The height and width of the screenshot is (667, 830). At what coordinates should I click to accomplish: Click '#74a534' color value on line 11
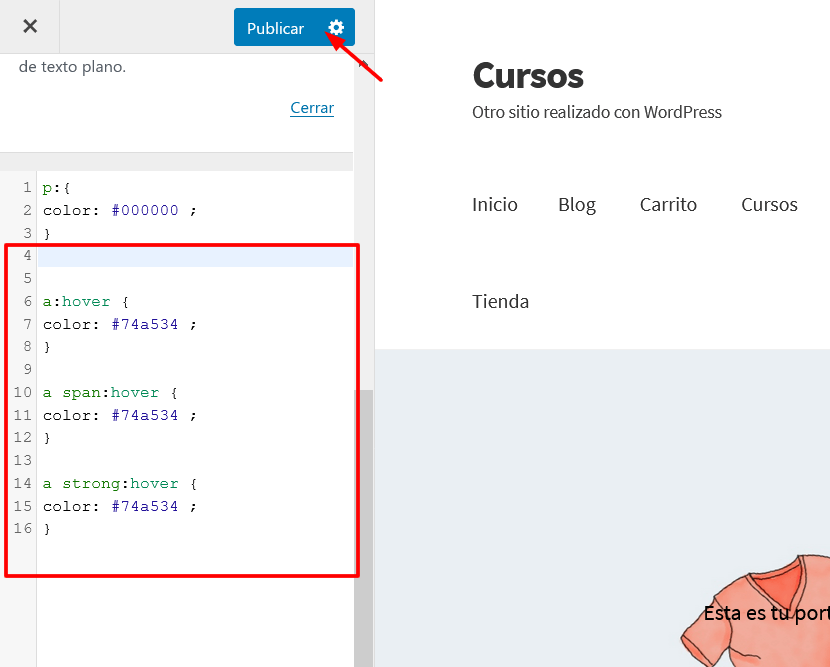[x=145, y=416]
